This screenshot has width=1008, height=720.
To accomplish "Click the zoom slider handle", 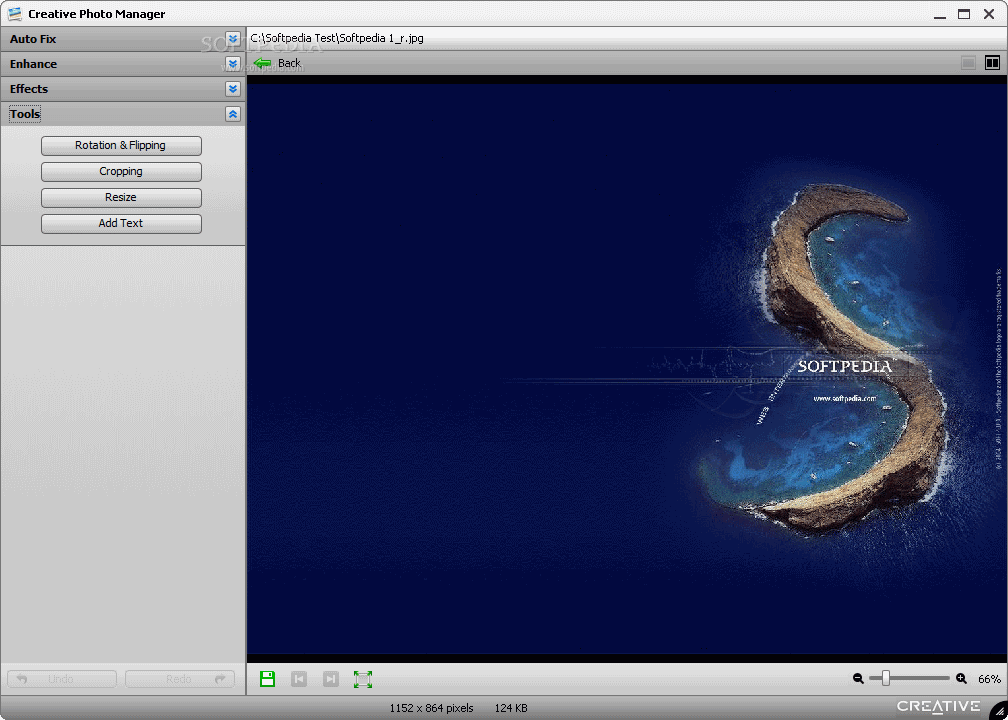I will 886,678.
